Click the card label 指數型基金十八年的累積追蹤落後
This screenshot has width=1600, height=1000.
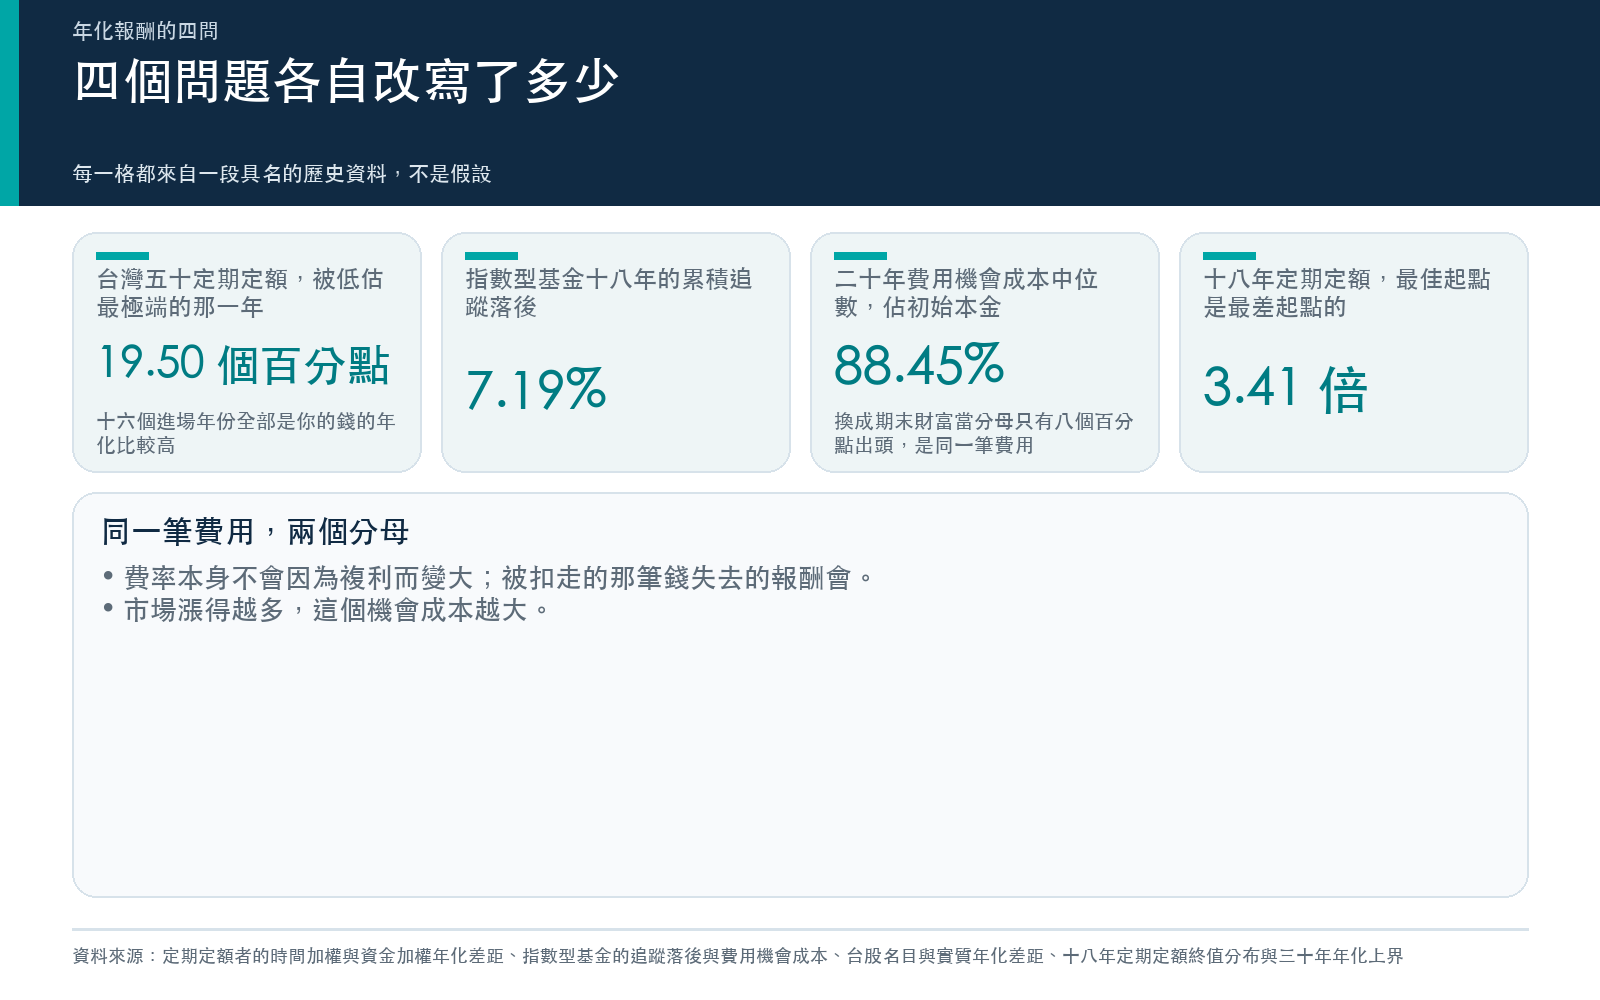tap(608, 293)
